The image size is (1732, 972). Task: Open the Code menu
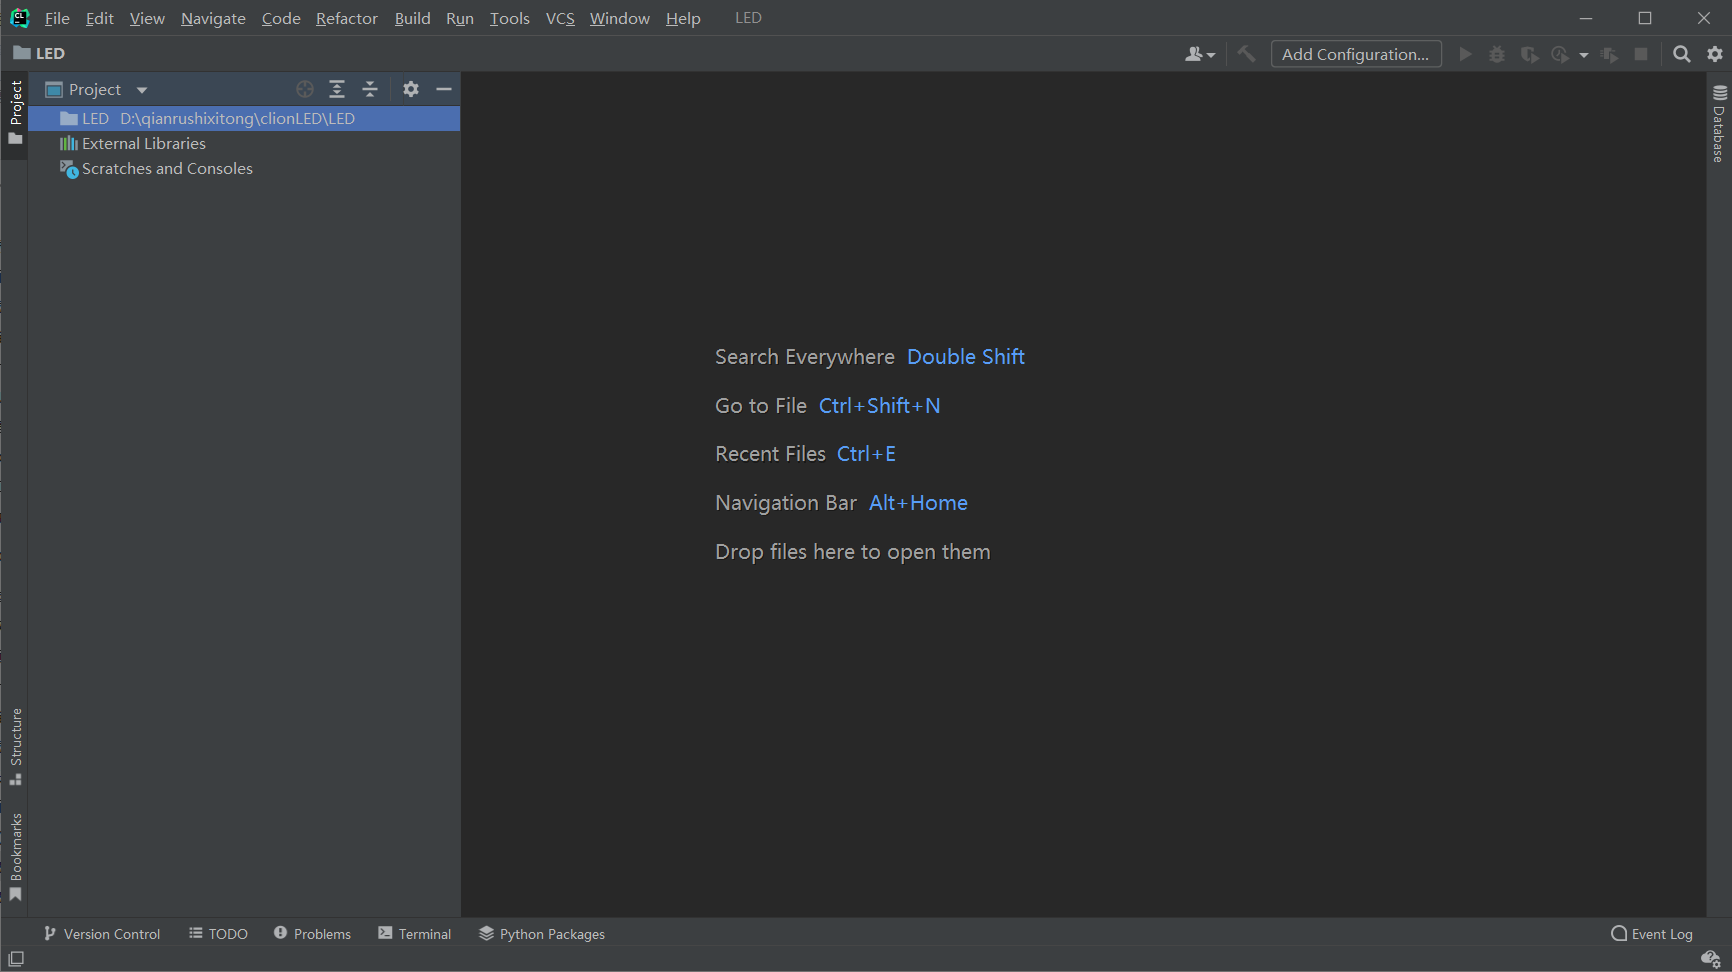281,18
